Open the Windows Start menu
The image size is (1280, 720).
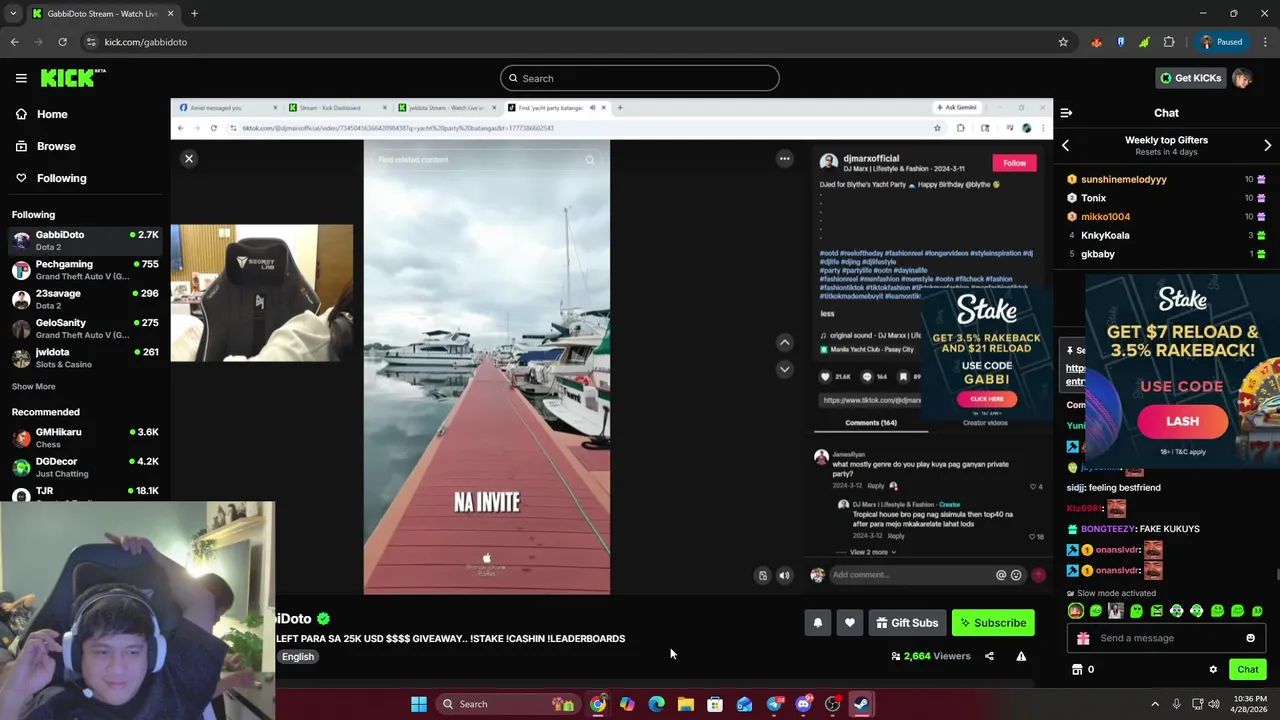419,704
